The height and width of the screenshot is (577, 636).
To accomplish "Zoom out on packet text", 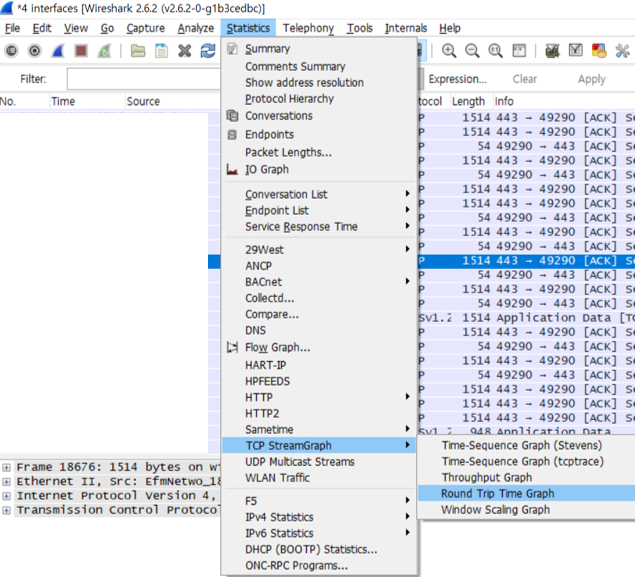I will (x=472, y=51).
